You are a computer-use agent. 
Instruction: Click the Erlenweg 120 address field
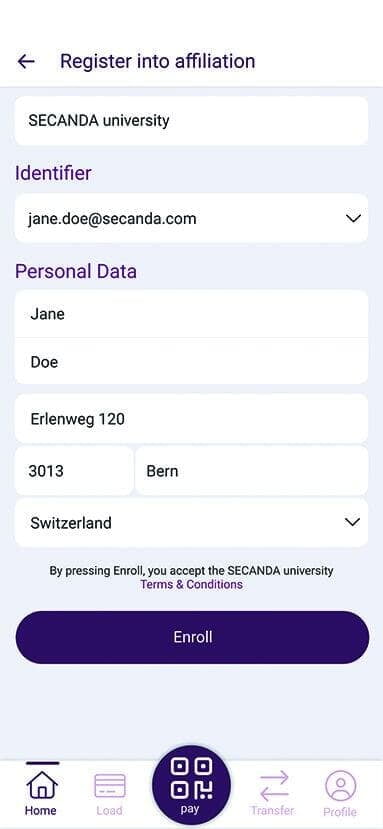pyautogui.click(x=191, y=419)
